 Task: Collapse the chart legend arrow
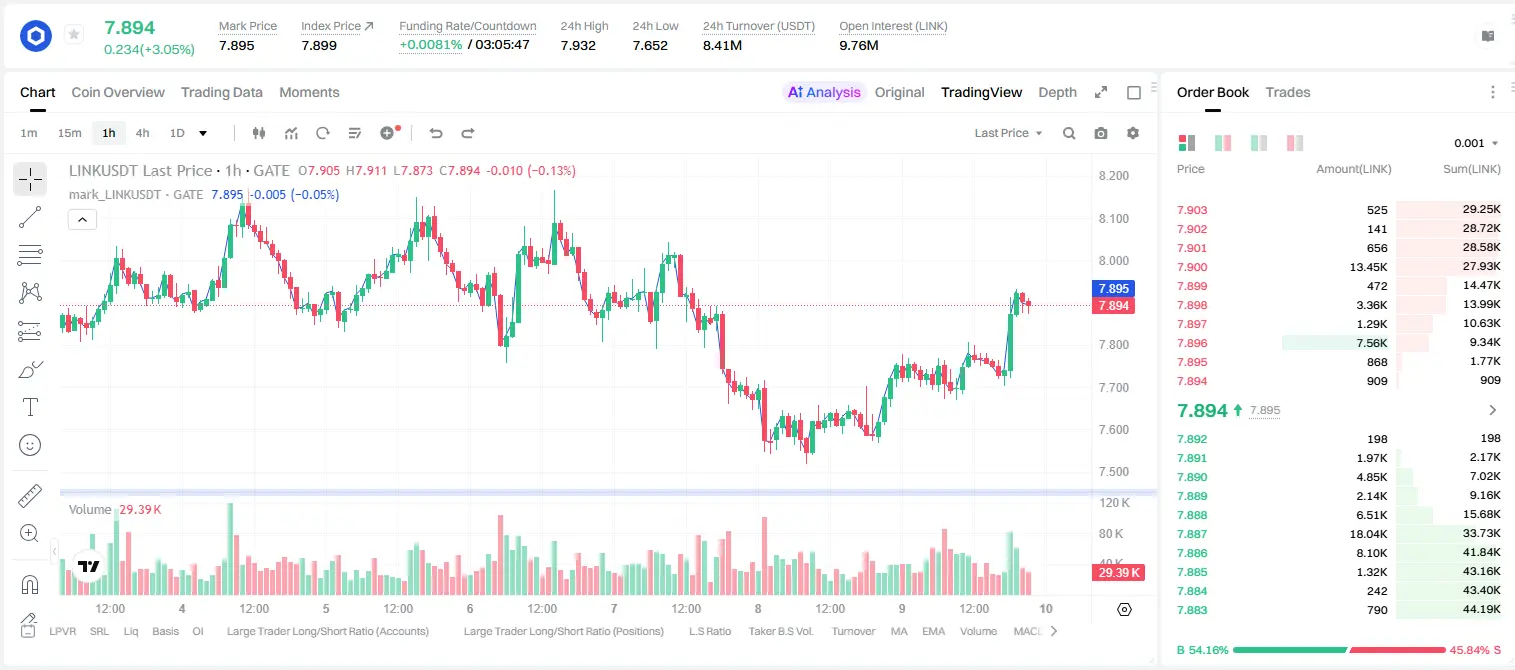[x=82, y=219]
